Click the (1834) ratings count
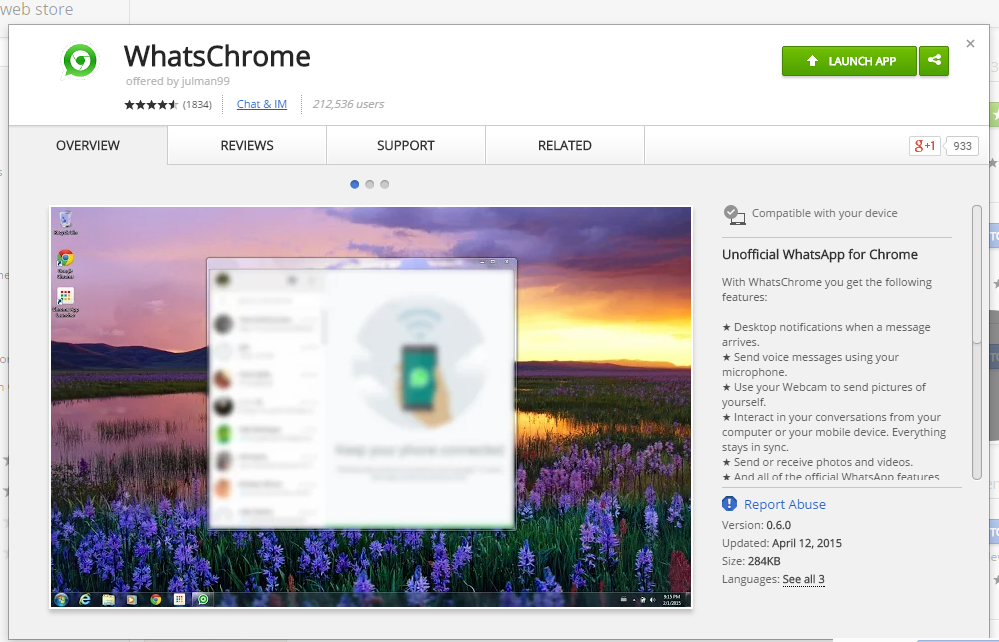The width and height of the screenshot is (999, 642). (198, 104)
